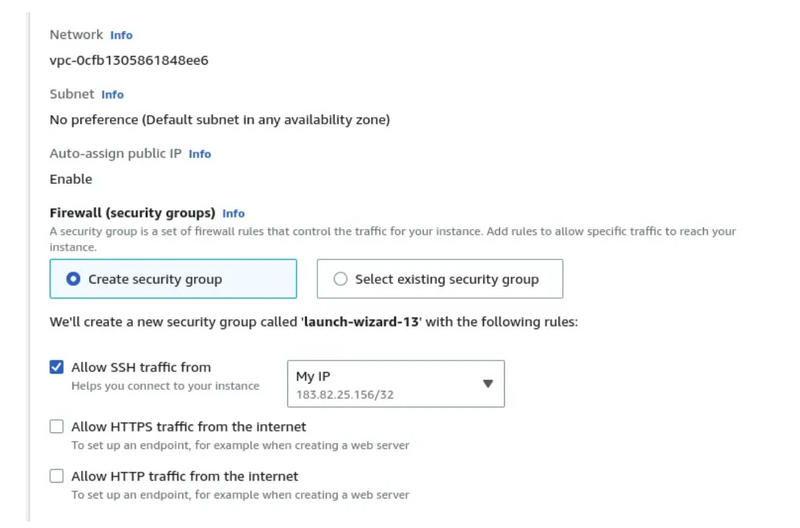This screenshot has width=800, height=528.
Task: Click the VPC ID vpc-0cfb1305861848ee6 text
Action: tap(129, 60)
